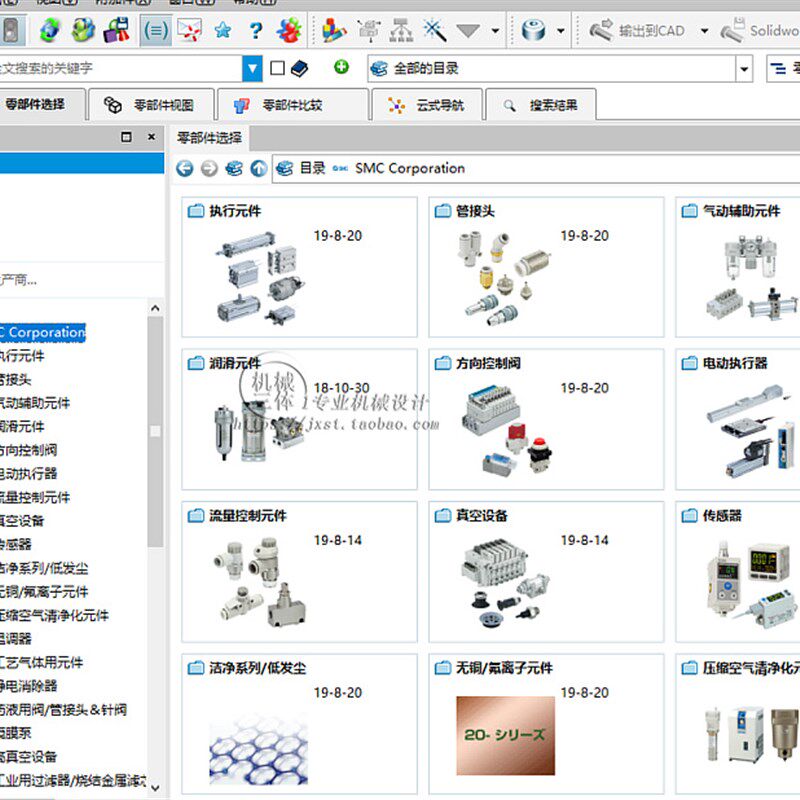Click the green plus add icon
This screenshot has height=800, width=800.
click(x=341, y=66)
